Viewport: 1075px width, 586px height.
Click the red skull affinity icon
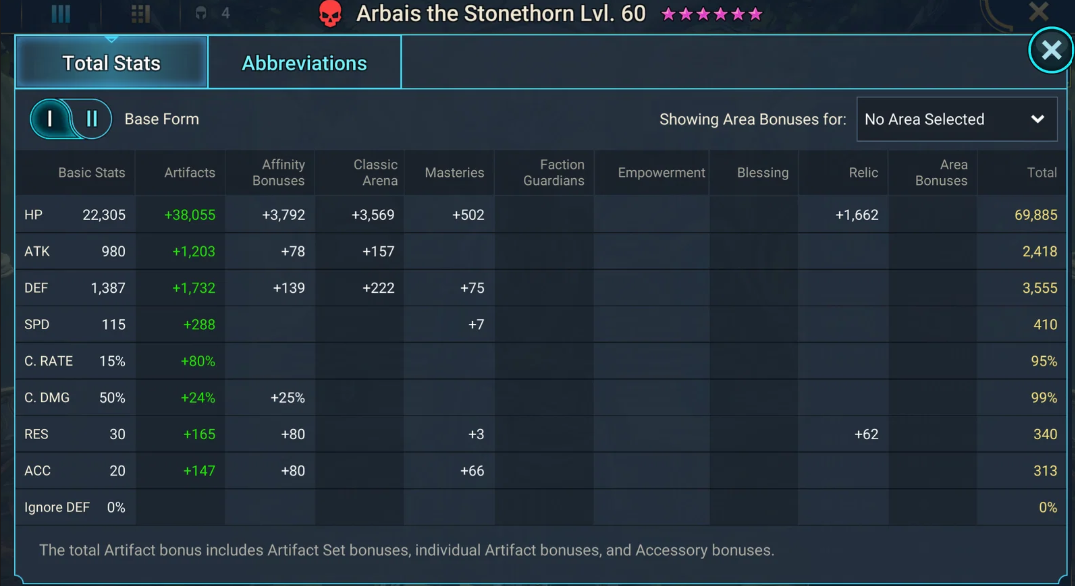[x=330, y=14]
